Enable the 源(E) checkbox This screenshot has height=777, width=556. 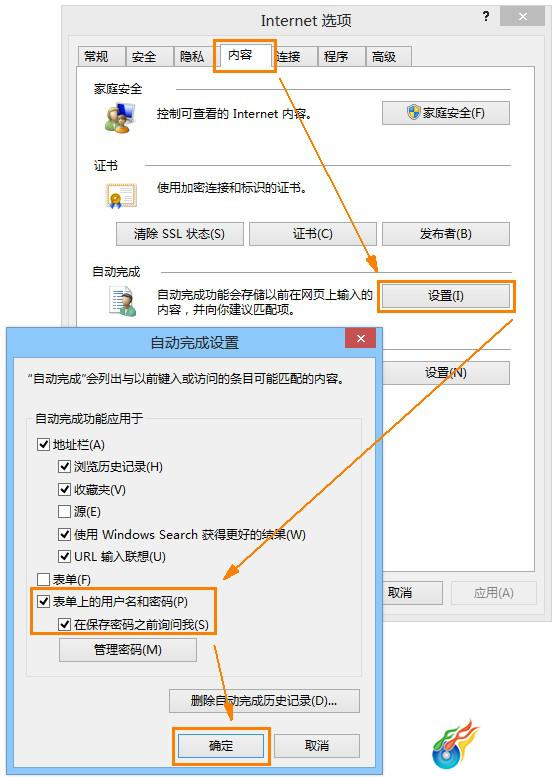tap(64, 511)
